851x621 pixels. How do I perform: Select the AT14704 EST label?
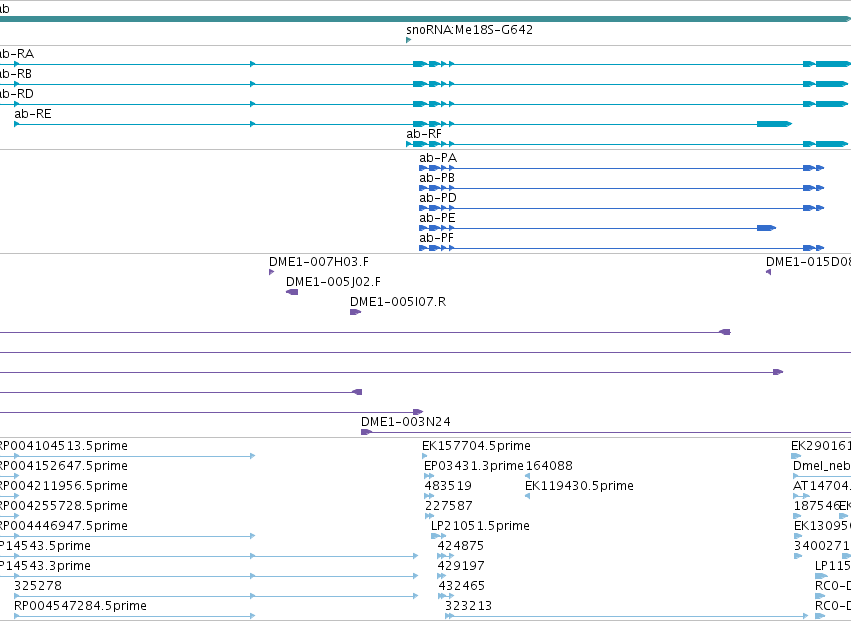pyautogui.click(x=822, y=486)
